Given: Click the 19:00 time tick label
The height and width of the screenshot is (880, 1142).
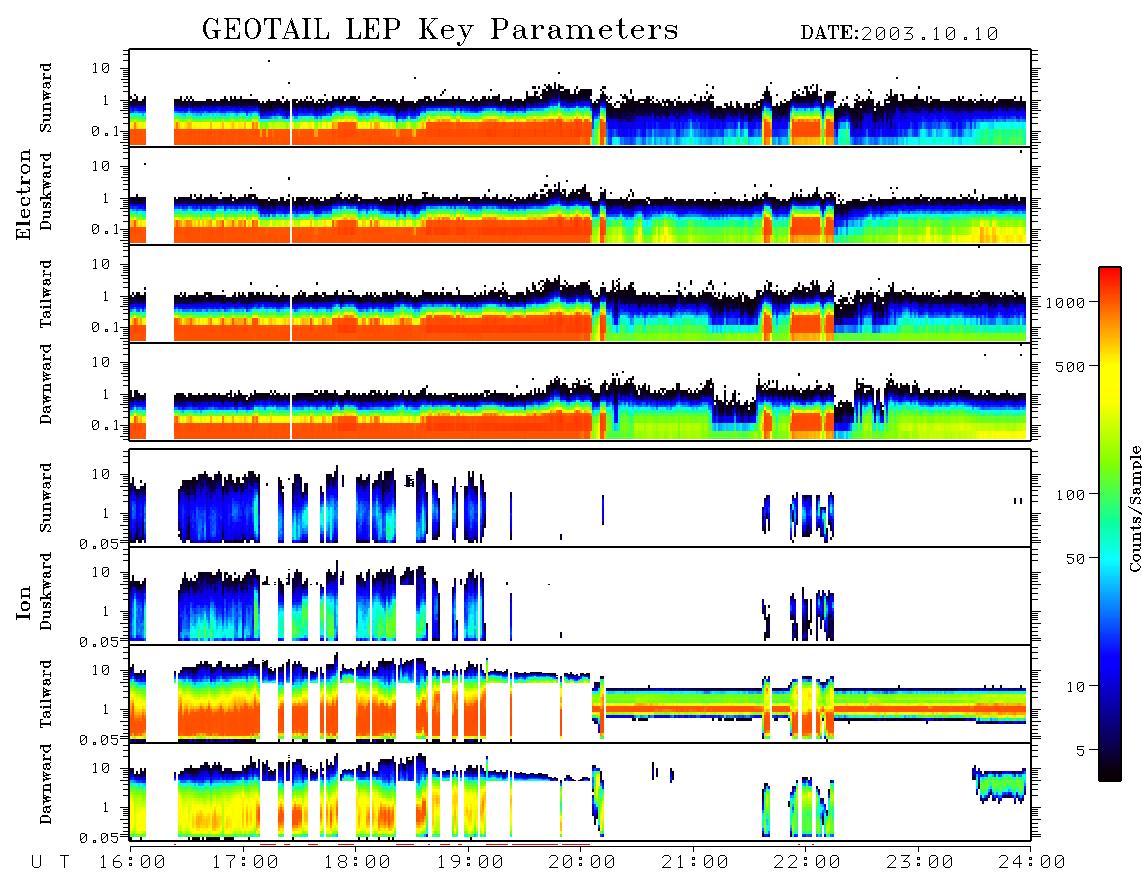Looking at the screenshot, I should point(470,863).
